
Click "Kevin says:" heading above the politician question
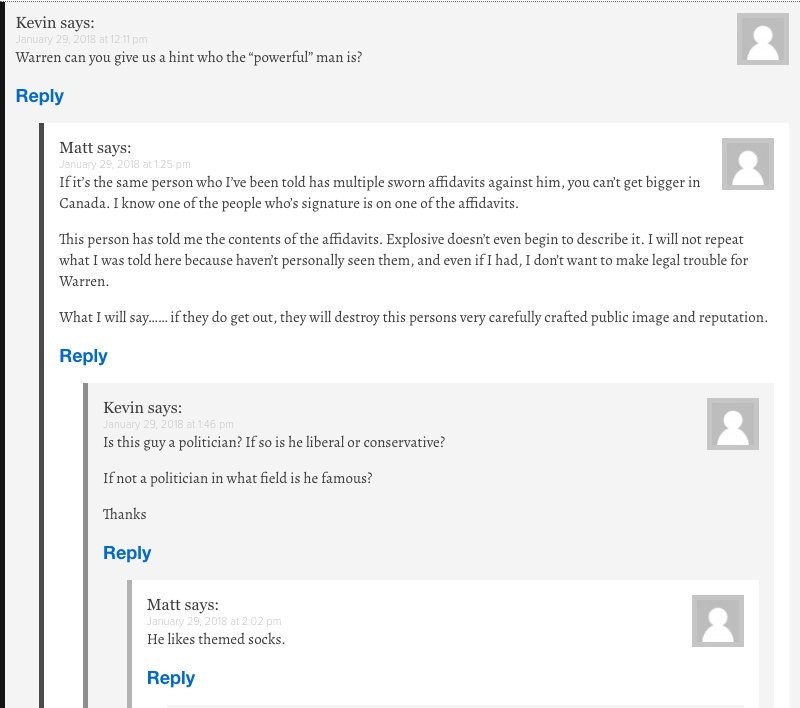(x=142, y=408)
